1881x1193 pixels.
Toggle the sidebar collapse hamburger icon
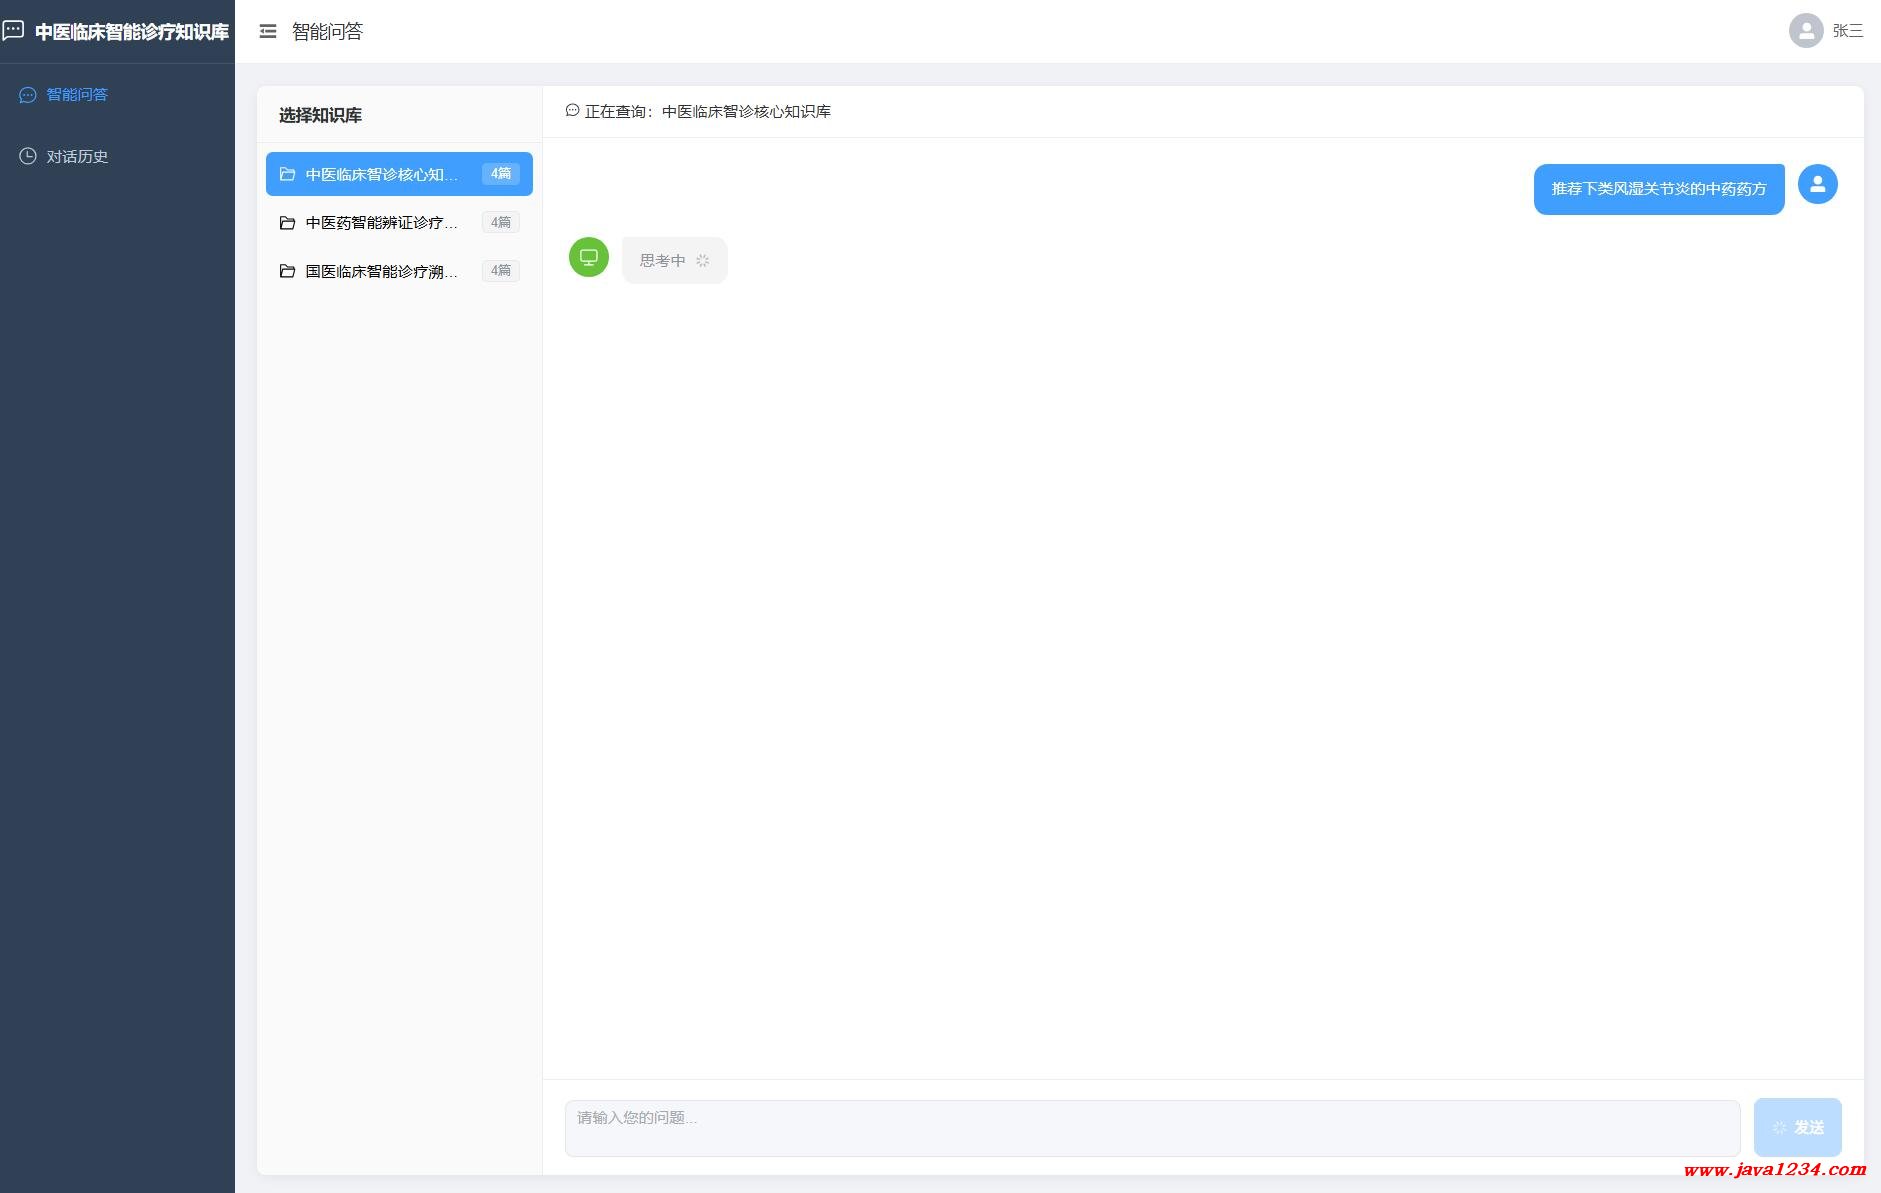[267, 32]
